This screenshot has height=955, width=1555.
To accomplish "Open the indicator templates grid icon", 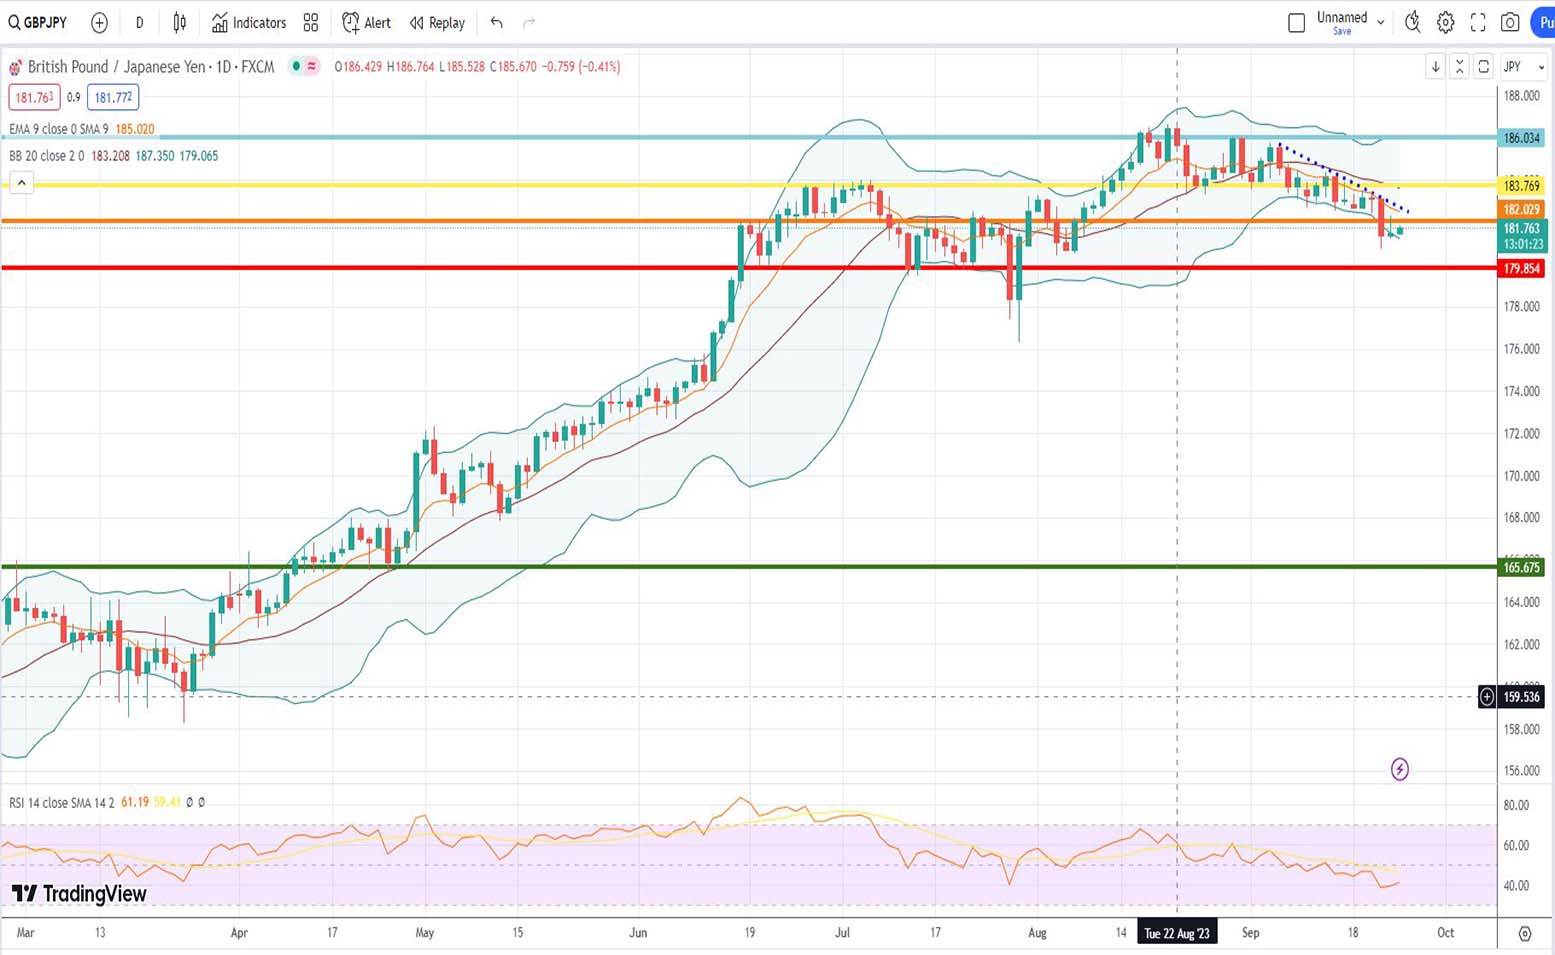I will pos(311,23).
